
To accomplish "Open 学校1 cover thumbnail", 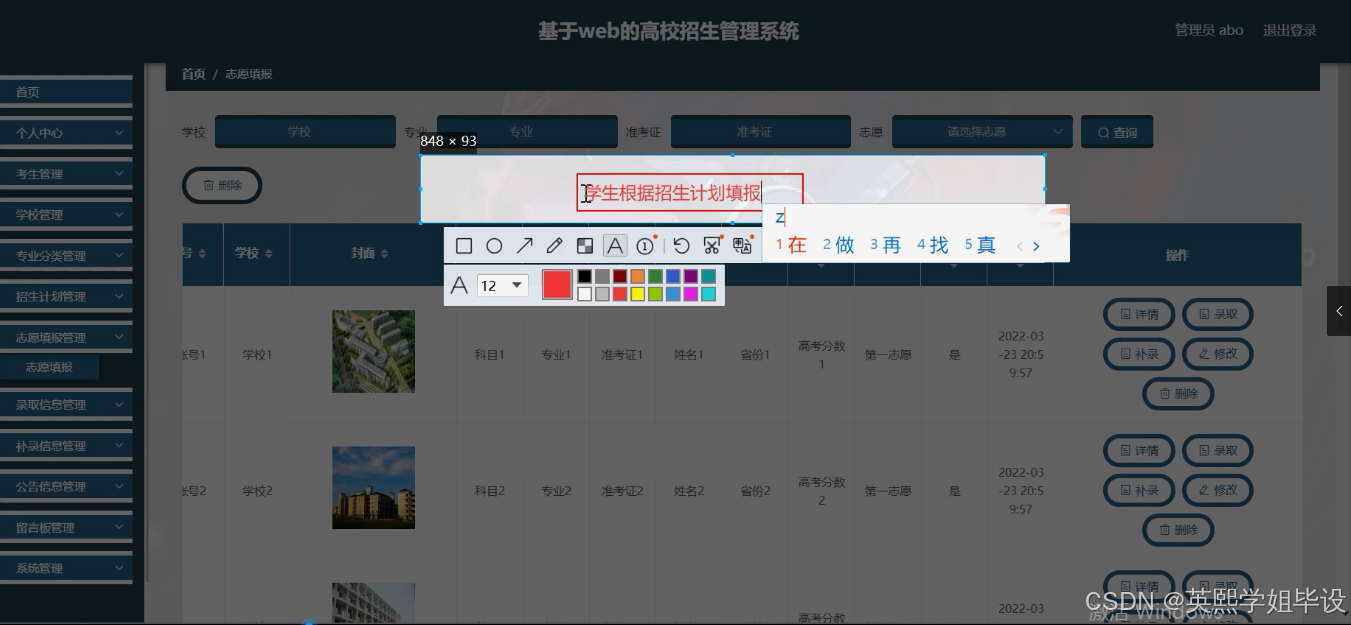I will click(x=373, y=351).
